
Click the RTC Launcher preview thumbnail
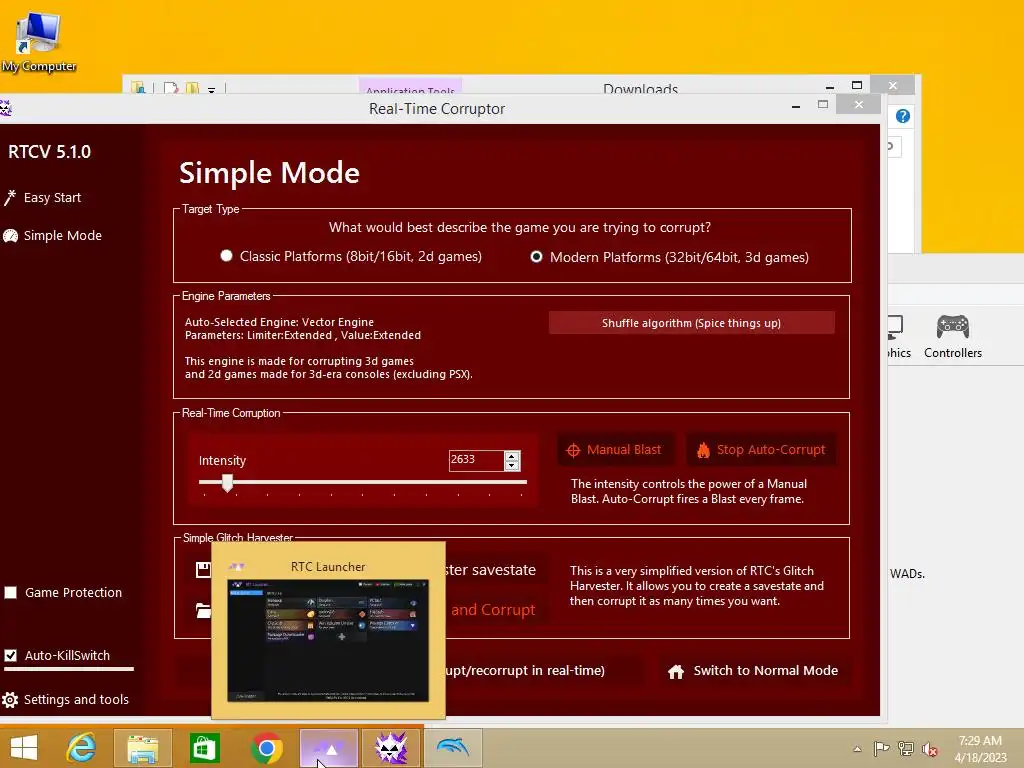[x=328, y=641]
